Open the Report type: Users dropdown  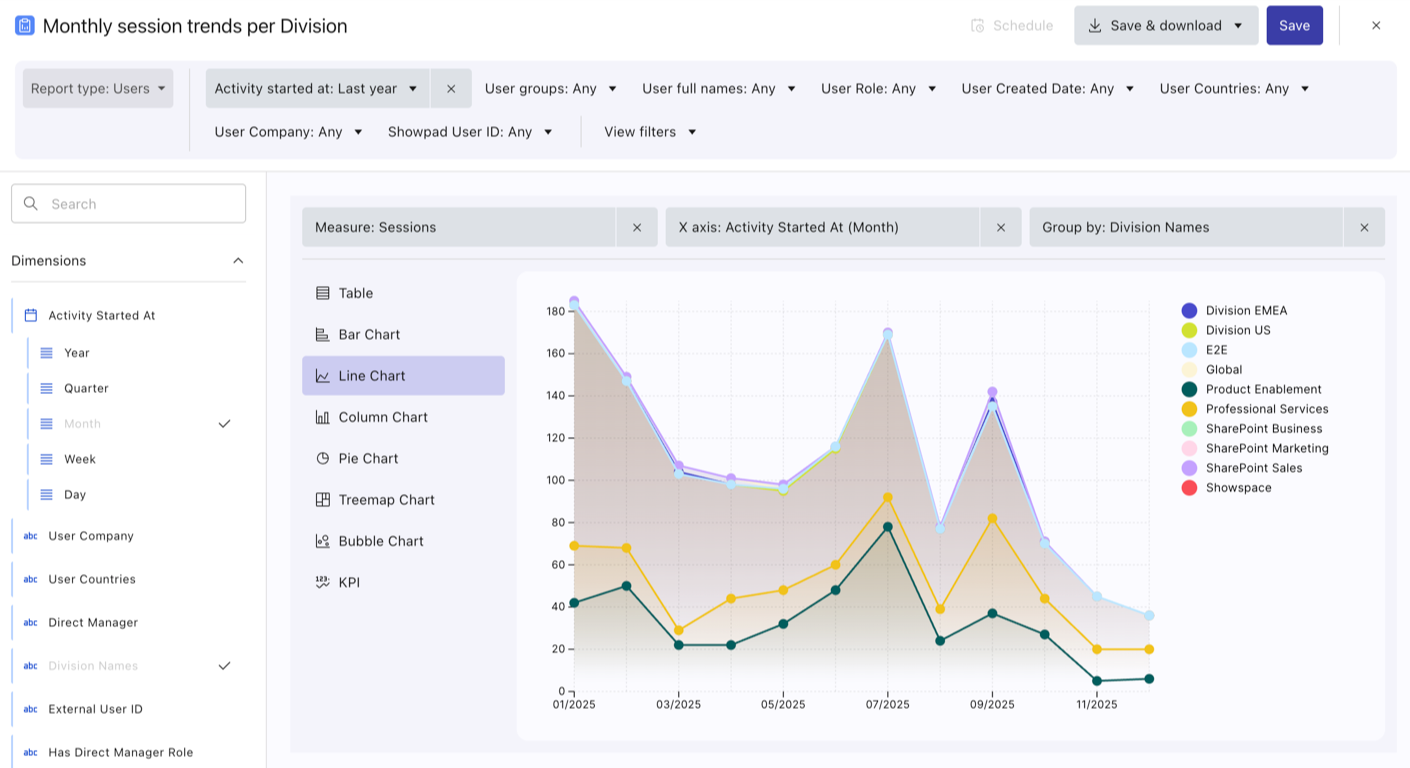98,88
